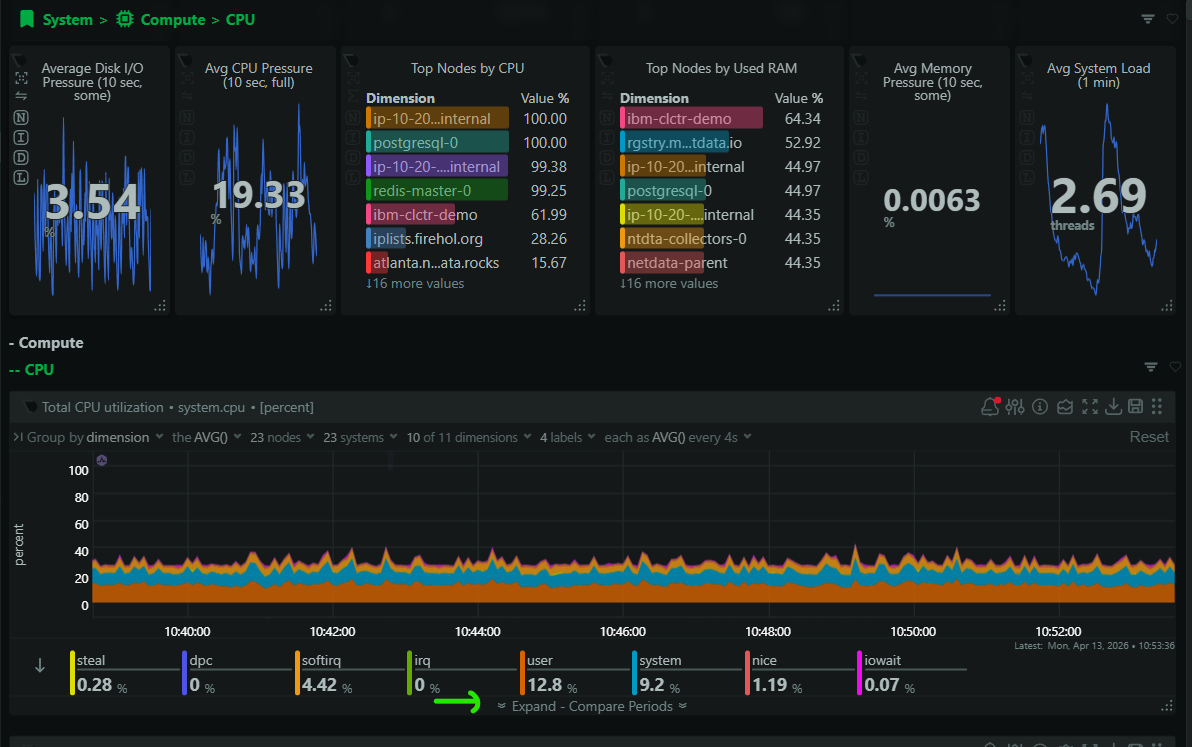Open the 10 of 11 dimensions dropdown
Viewport: 1192px width, 747px height.
pos(463,437)
